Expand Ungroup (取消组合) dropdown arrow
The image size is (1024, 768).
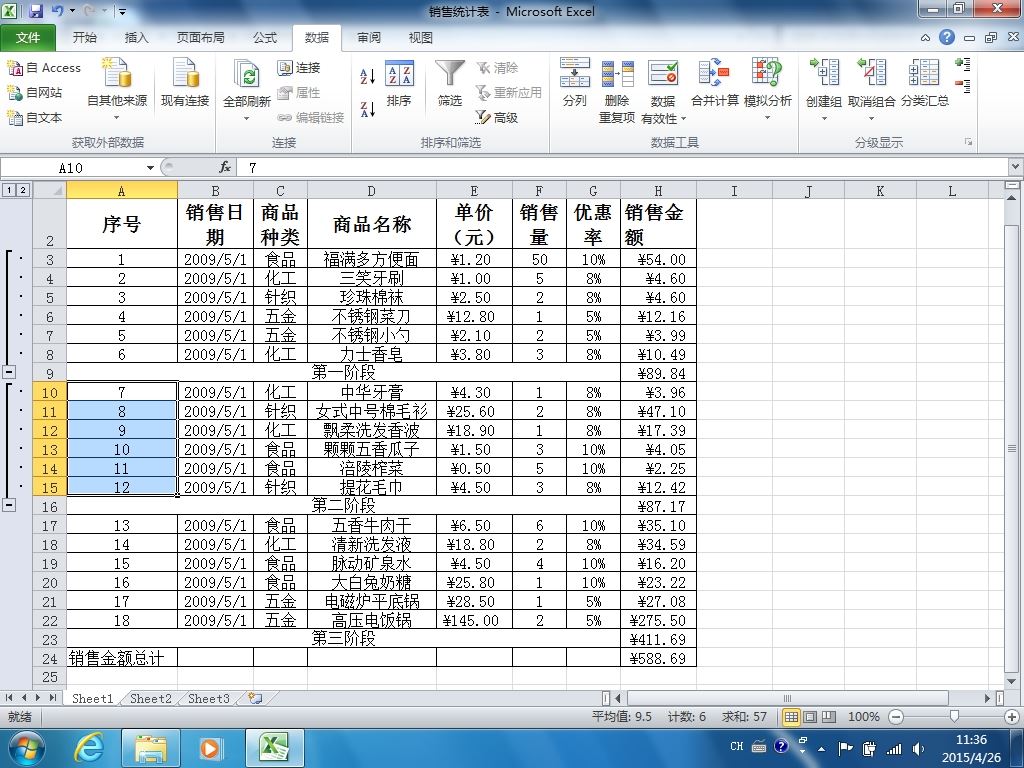tap(872, 118)
